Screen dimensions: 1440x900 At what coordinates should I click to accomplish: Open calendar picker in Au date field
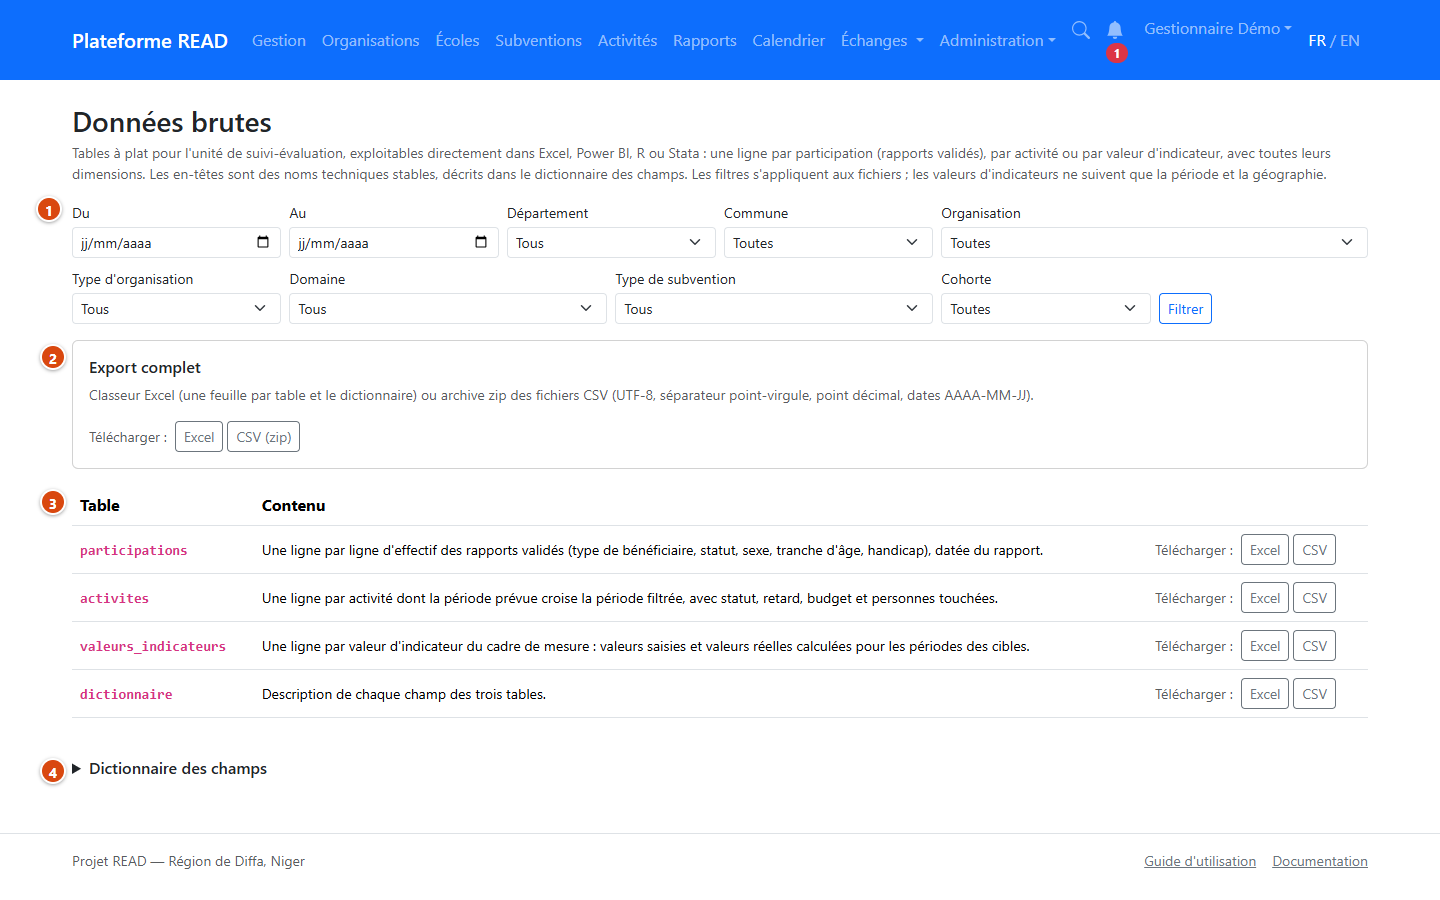[x=481, y=242]
